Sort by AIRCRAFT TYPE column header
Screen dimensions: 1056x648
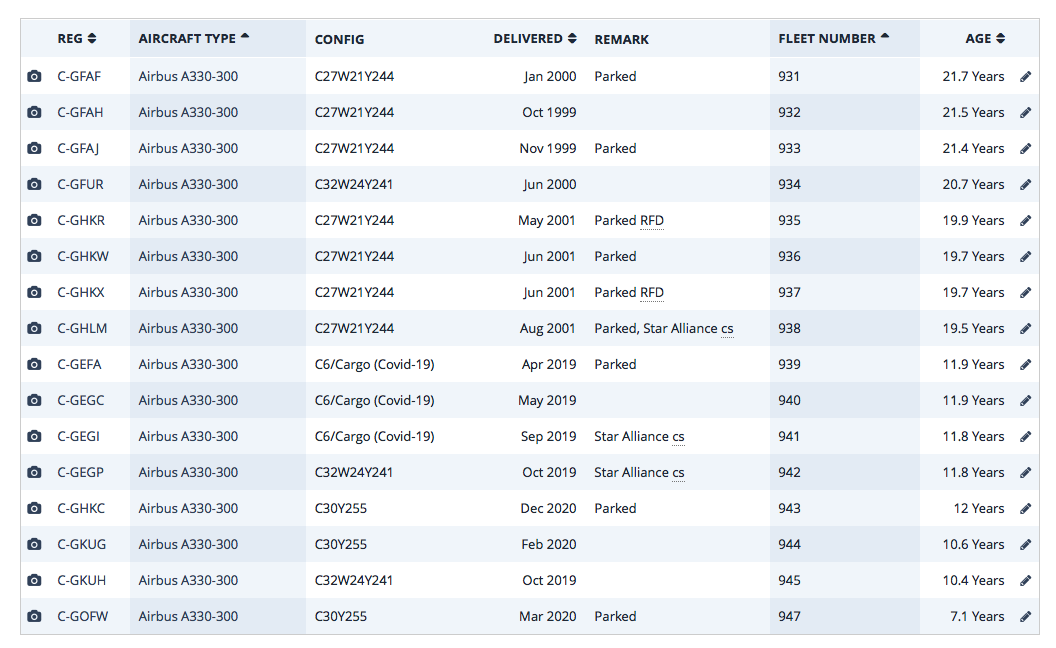tap(194, 39)
